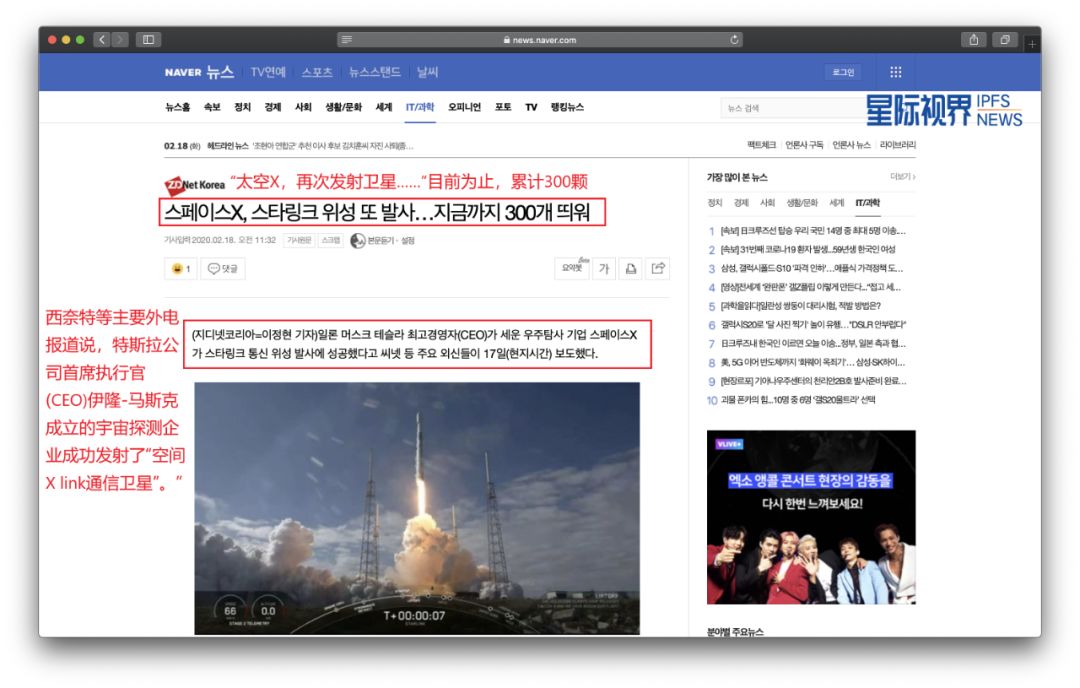
Task: Open ranked article 5 about 일란성 쌍둥이
Action: (800, 306)
